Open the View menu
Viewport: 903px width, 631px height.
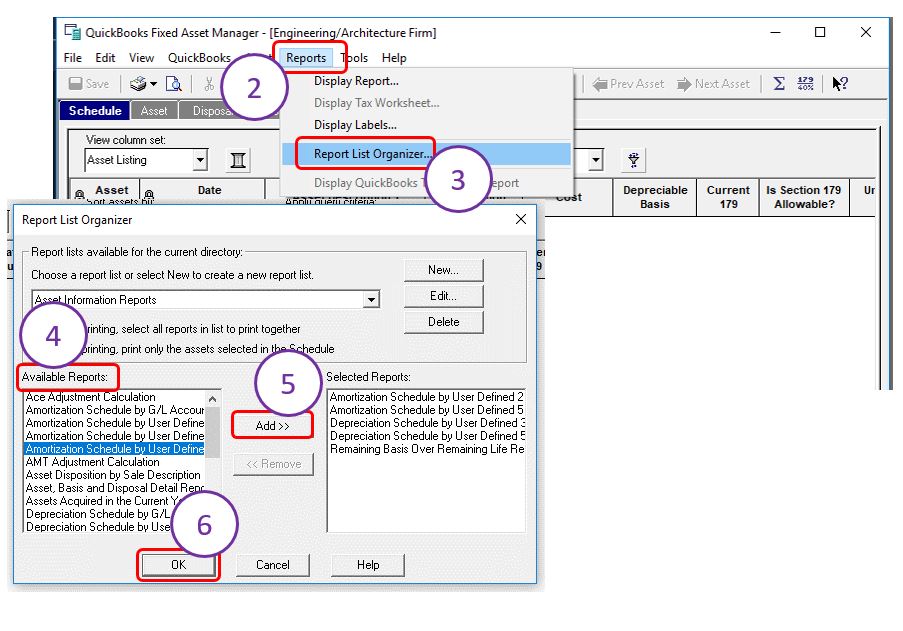(141, 58)
